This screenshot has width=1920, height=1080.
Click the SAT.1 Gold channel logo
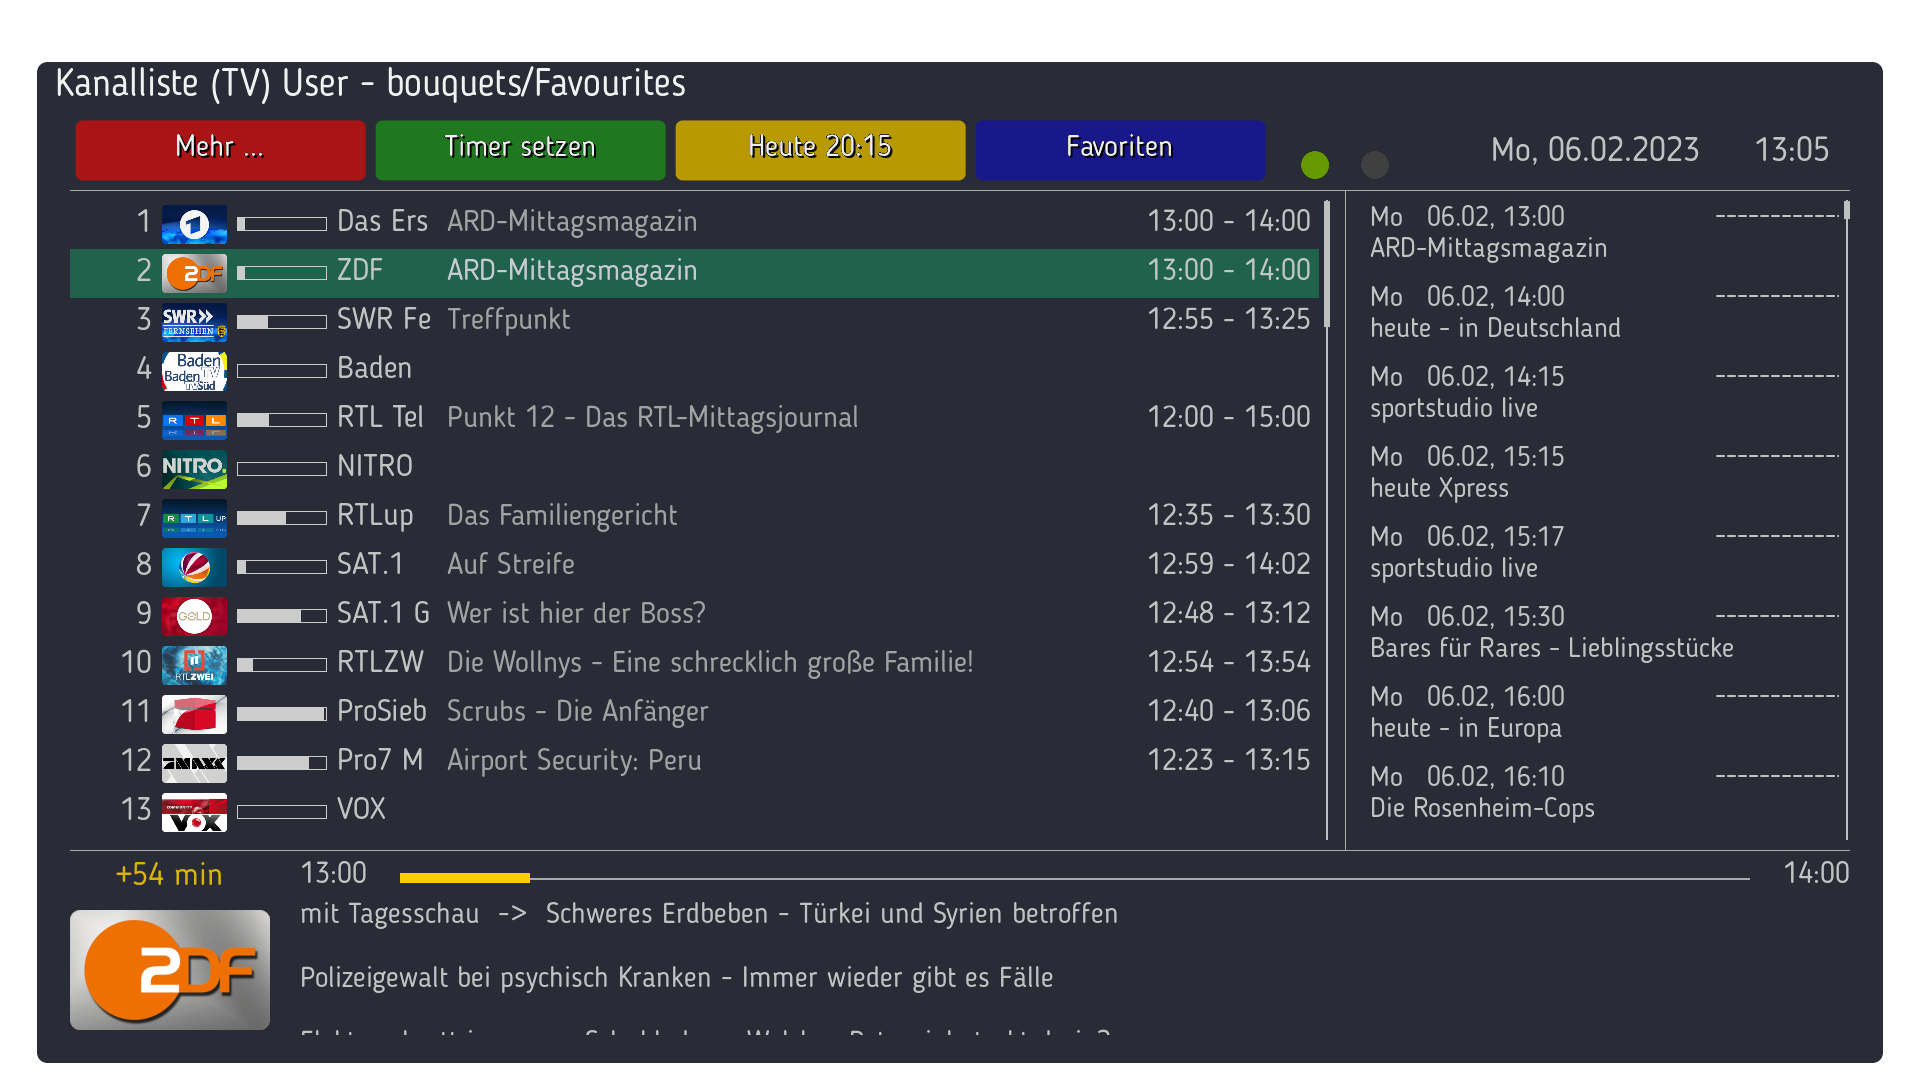tap(194, 616)
